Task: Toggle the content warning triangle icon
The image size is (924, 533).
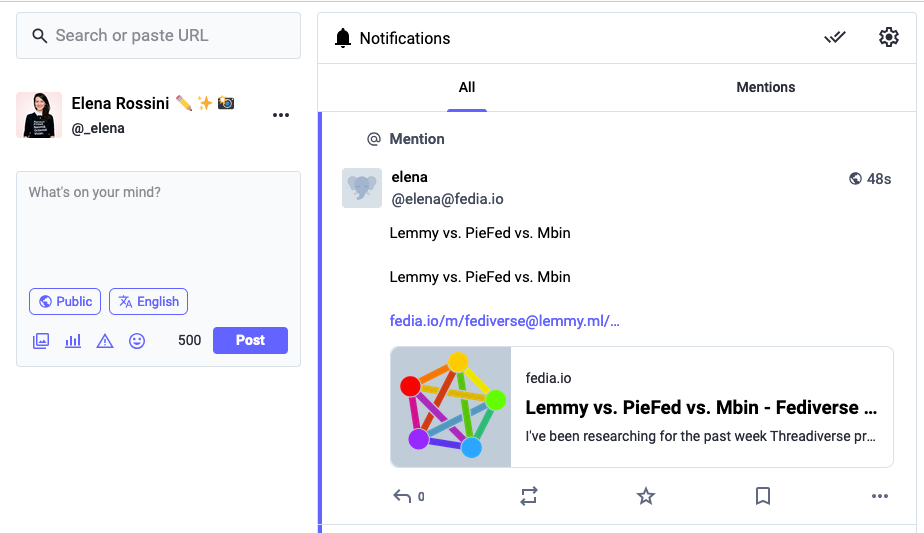Action: (x=105, y=341)
